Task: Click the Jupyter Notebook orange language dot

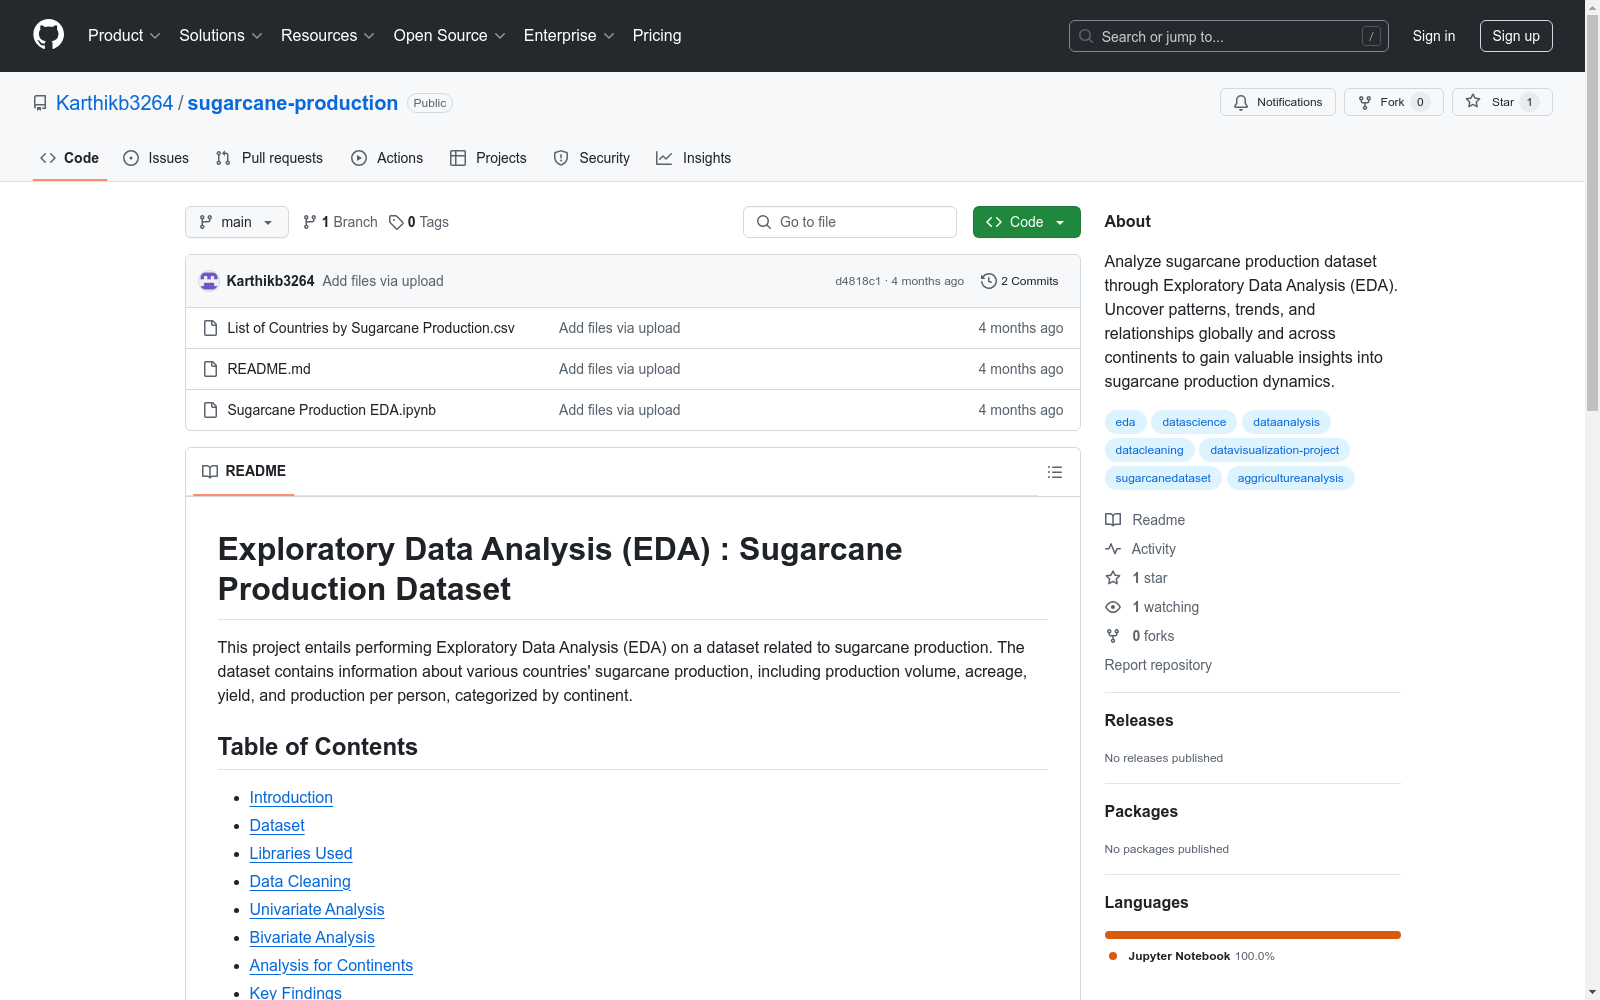Action: coord(1113,956)
